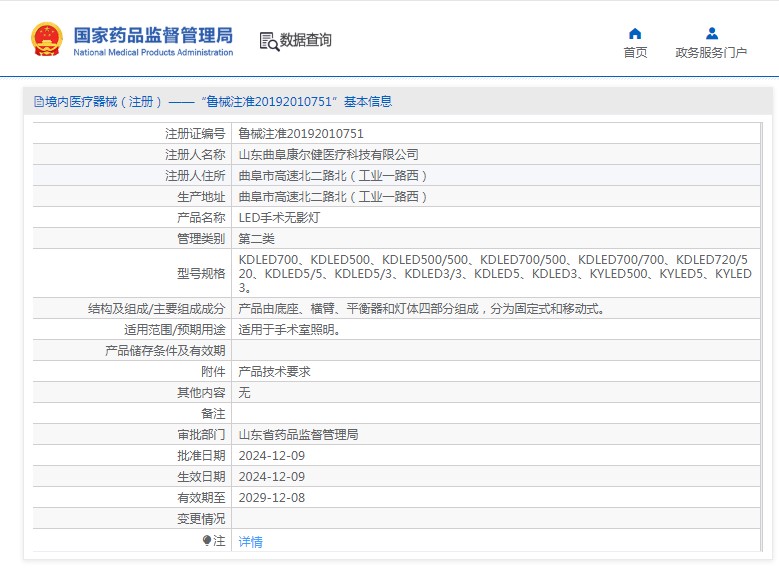
Task: Click the 产品技术要求 attachment value
Action: tap(274, 371)
